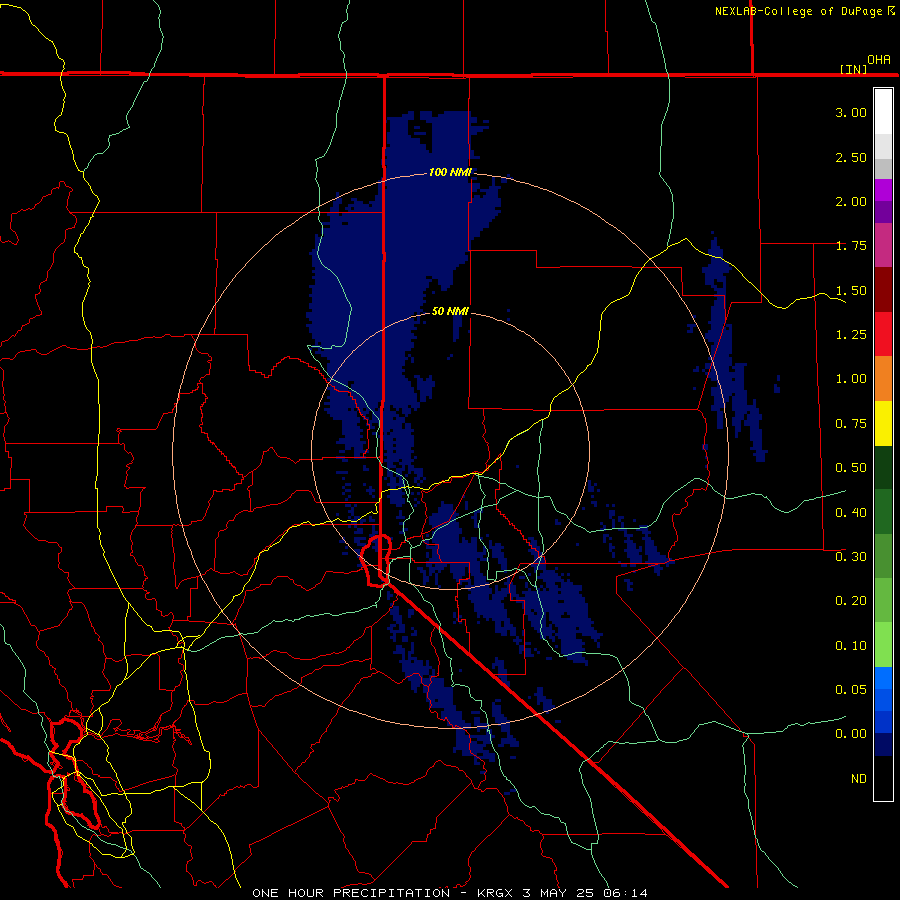
Task: Click the bright magenta swatch on the scale
Action: click(883, 190)
